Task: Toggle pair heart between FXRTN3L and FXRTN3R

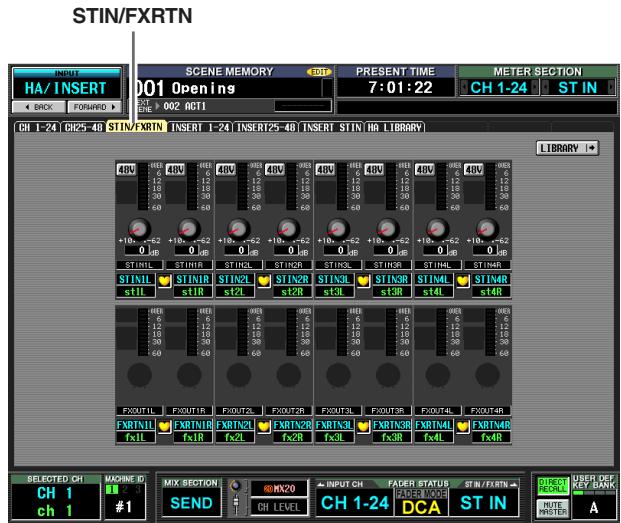Action: (363, 427)
